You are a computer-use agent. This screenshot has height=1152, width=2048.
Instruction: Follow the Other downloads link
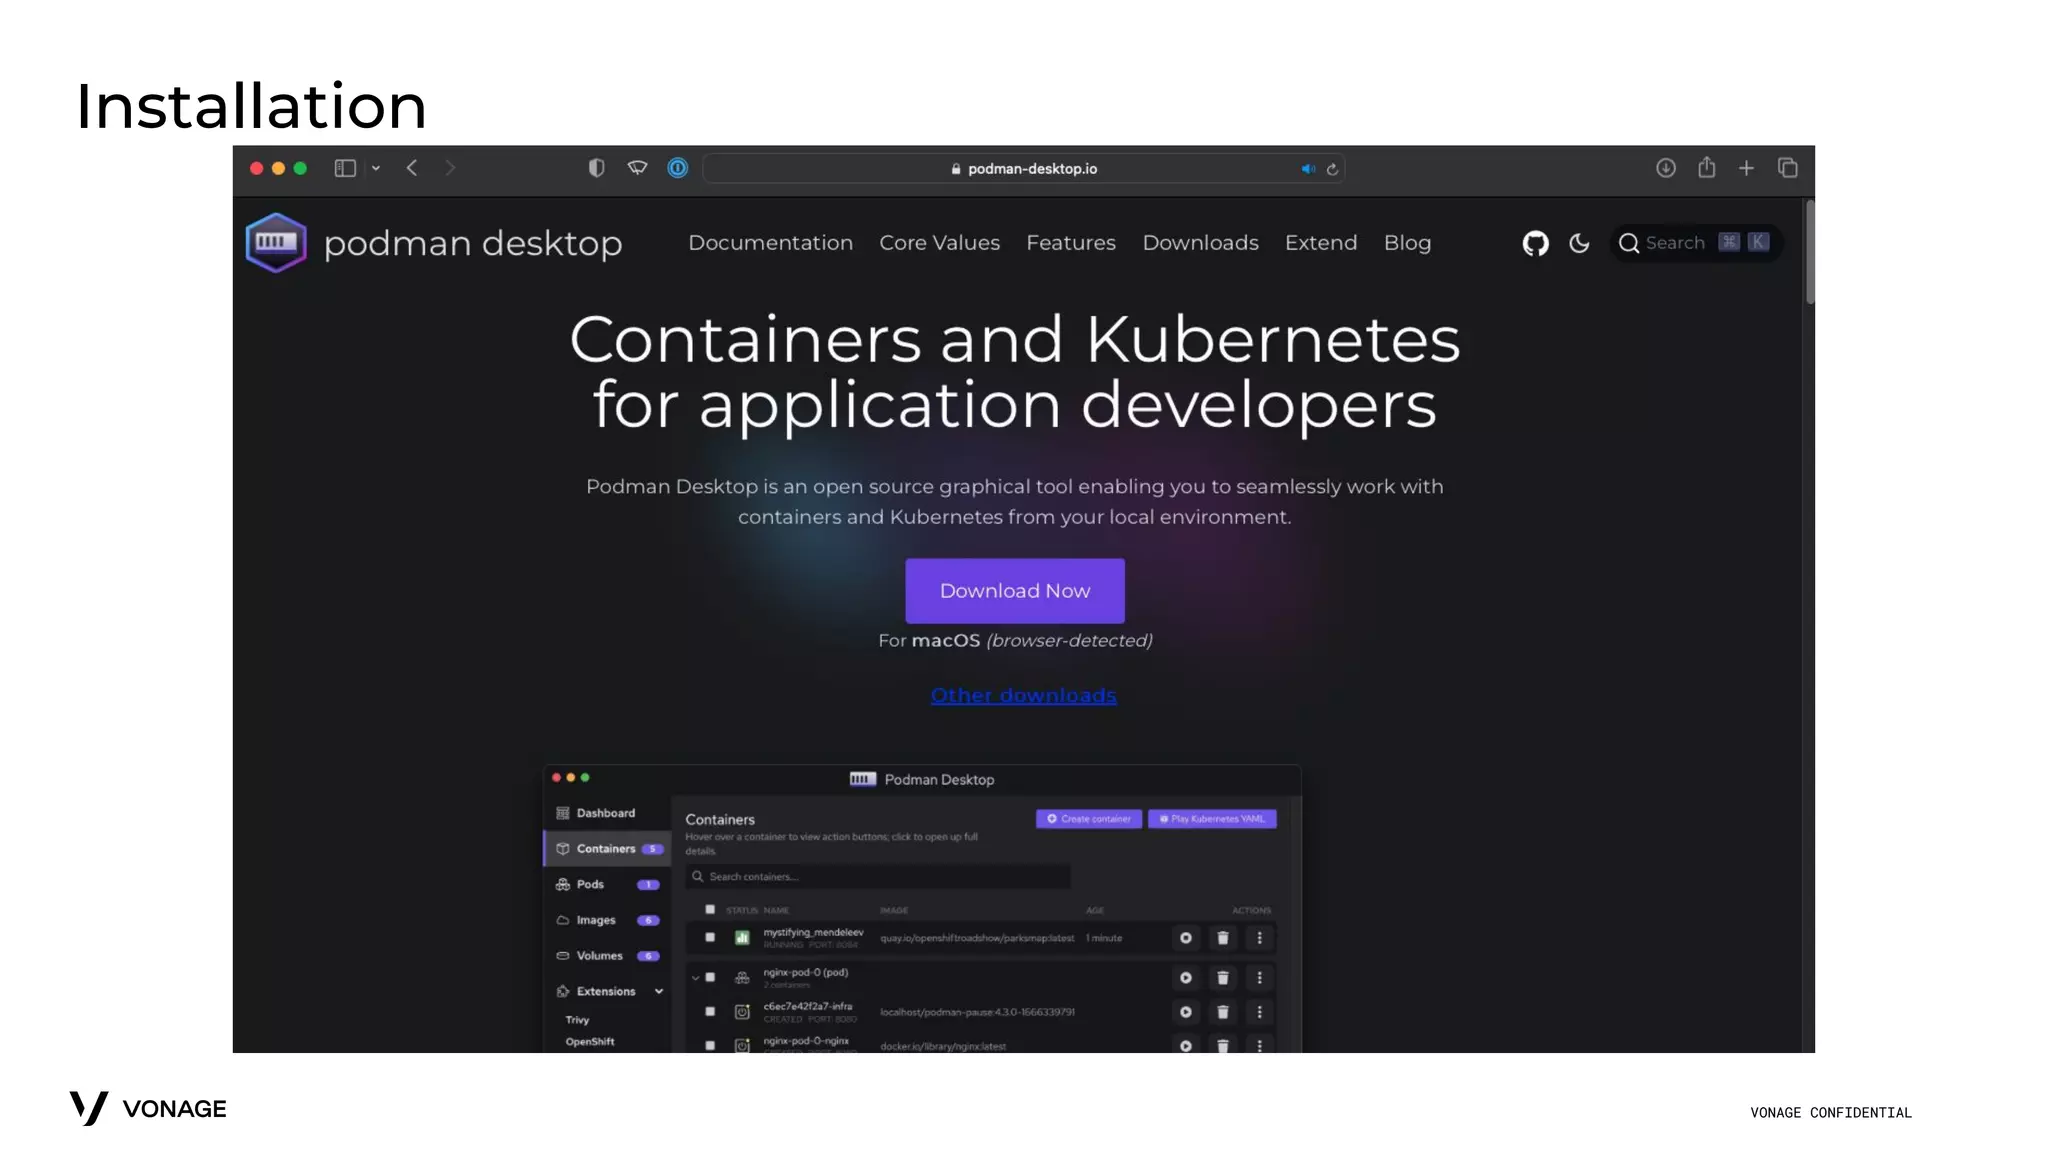[1023, 695]
